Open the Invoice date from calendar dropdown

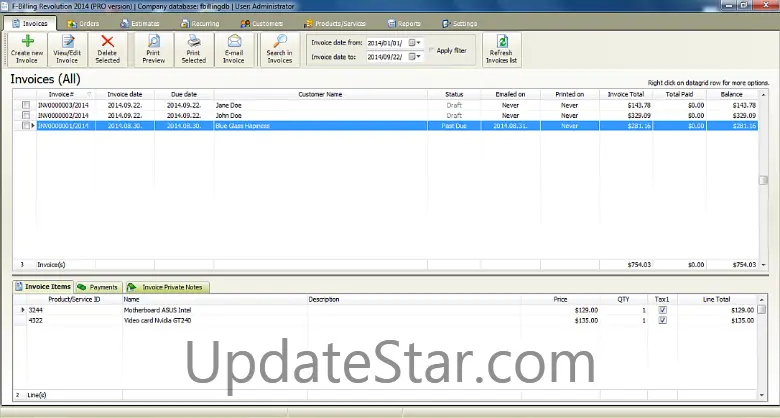[415, 43]
